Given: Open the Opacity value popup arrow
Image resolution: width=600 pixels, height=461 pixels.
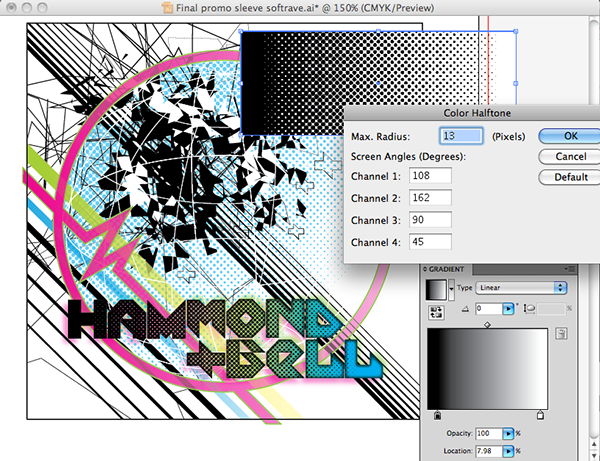Looking at the screenshot, I should click(x=508, y=433).
